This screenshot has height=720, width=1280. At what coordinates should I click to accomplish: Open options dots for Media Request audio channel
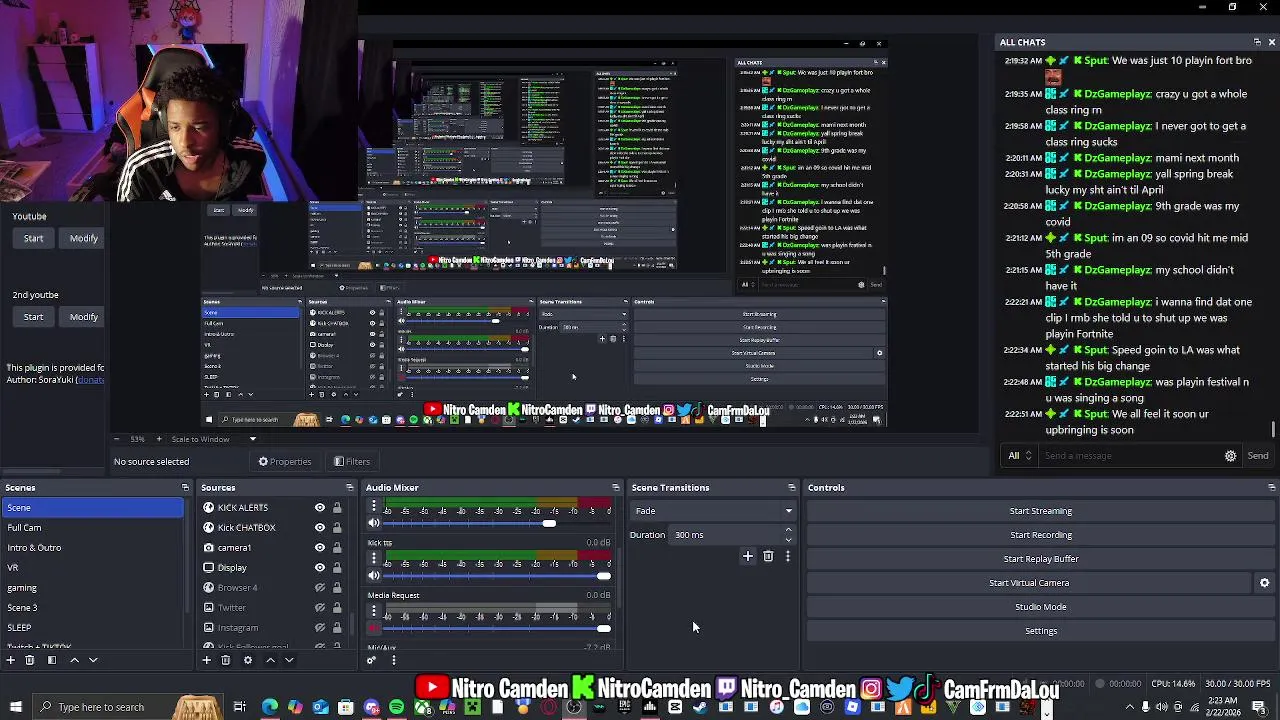(x=374, y=610)
